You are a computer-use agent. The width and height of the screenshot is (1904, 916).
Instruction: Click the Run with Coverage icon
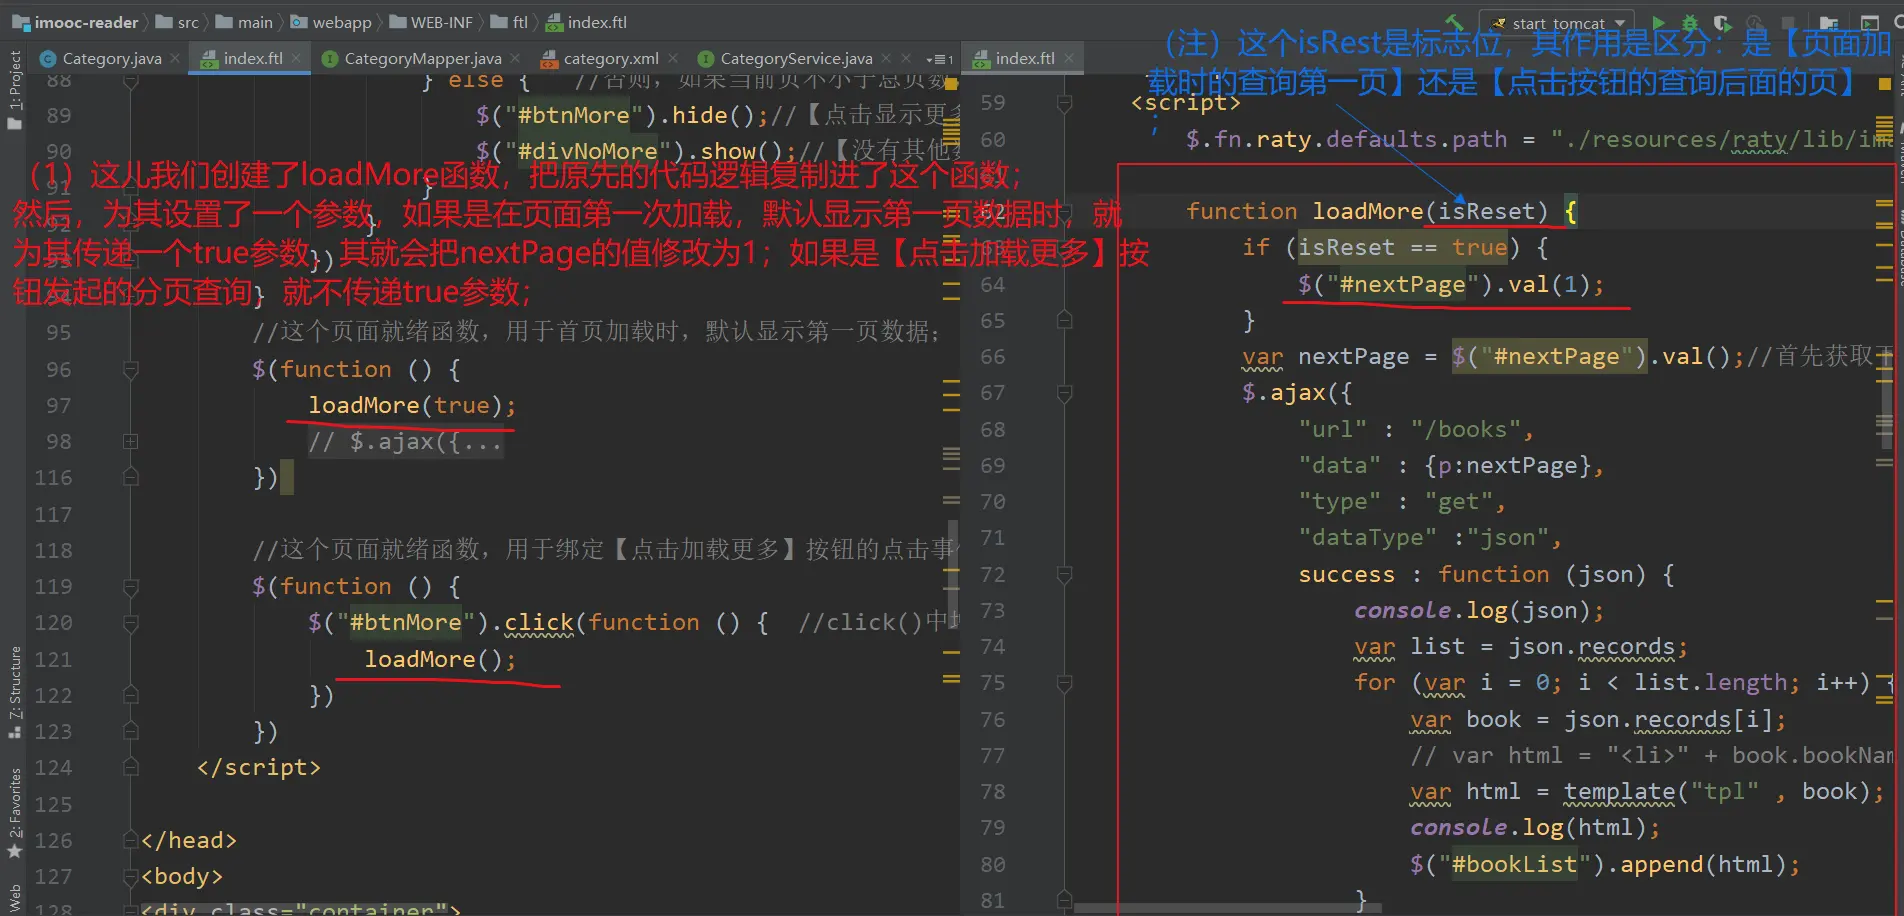(x=1722, y=22)
